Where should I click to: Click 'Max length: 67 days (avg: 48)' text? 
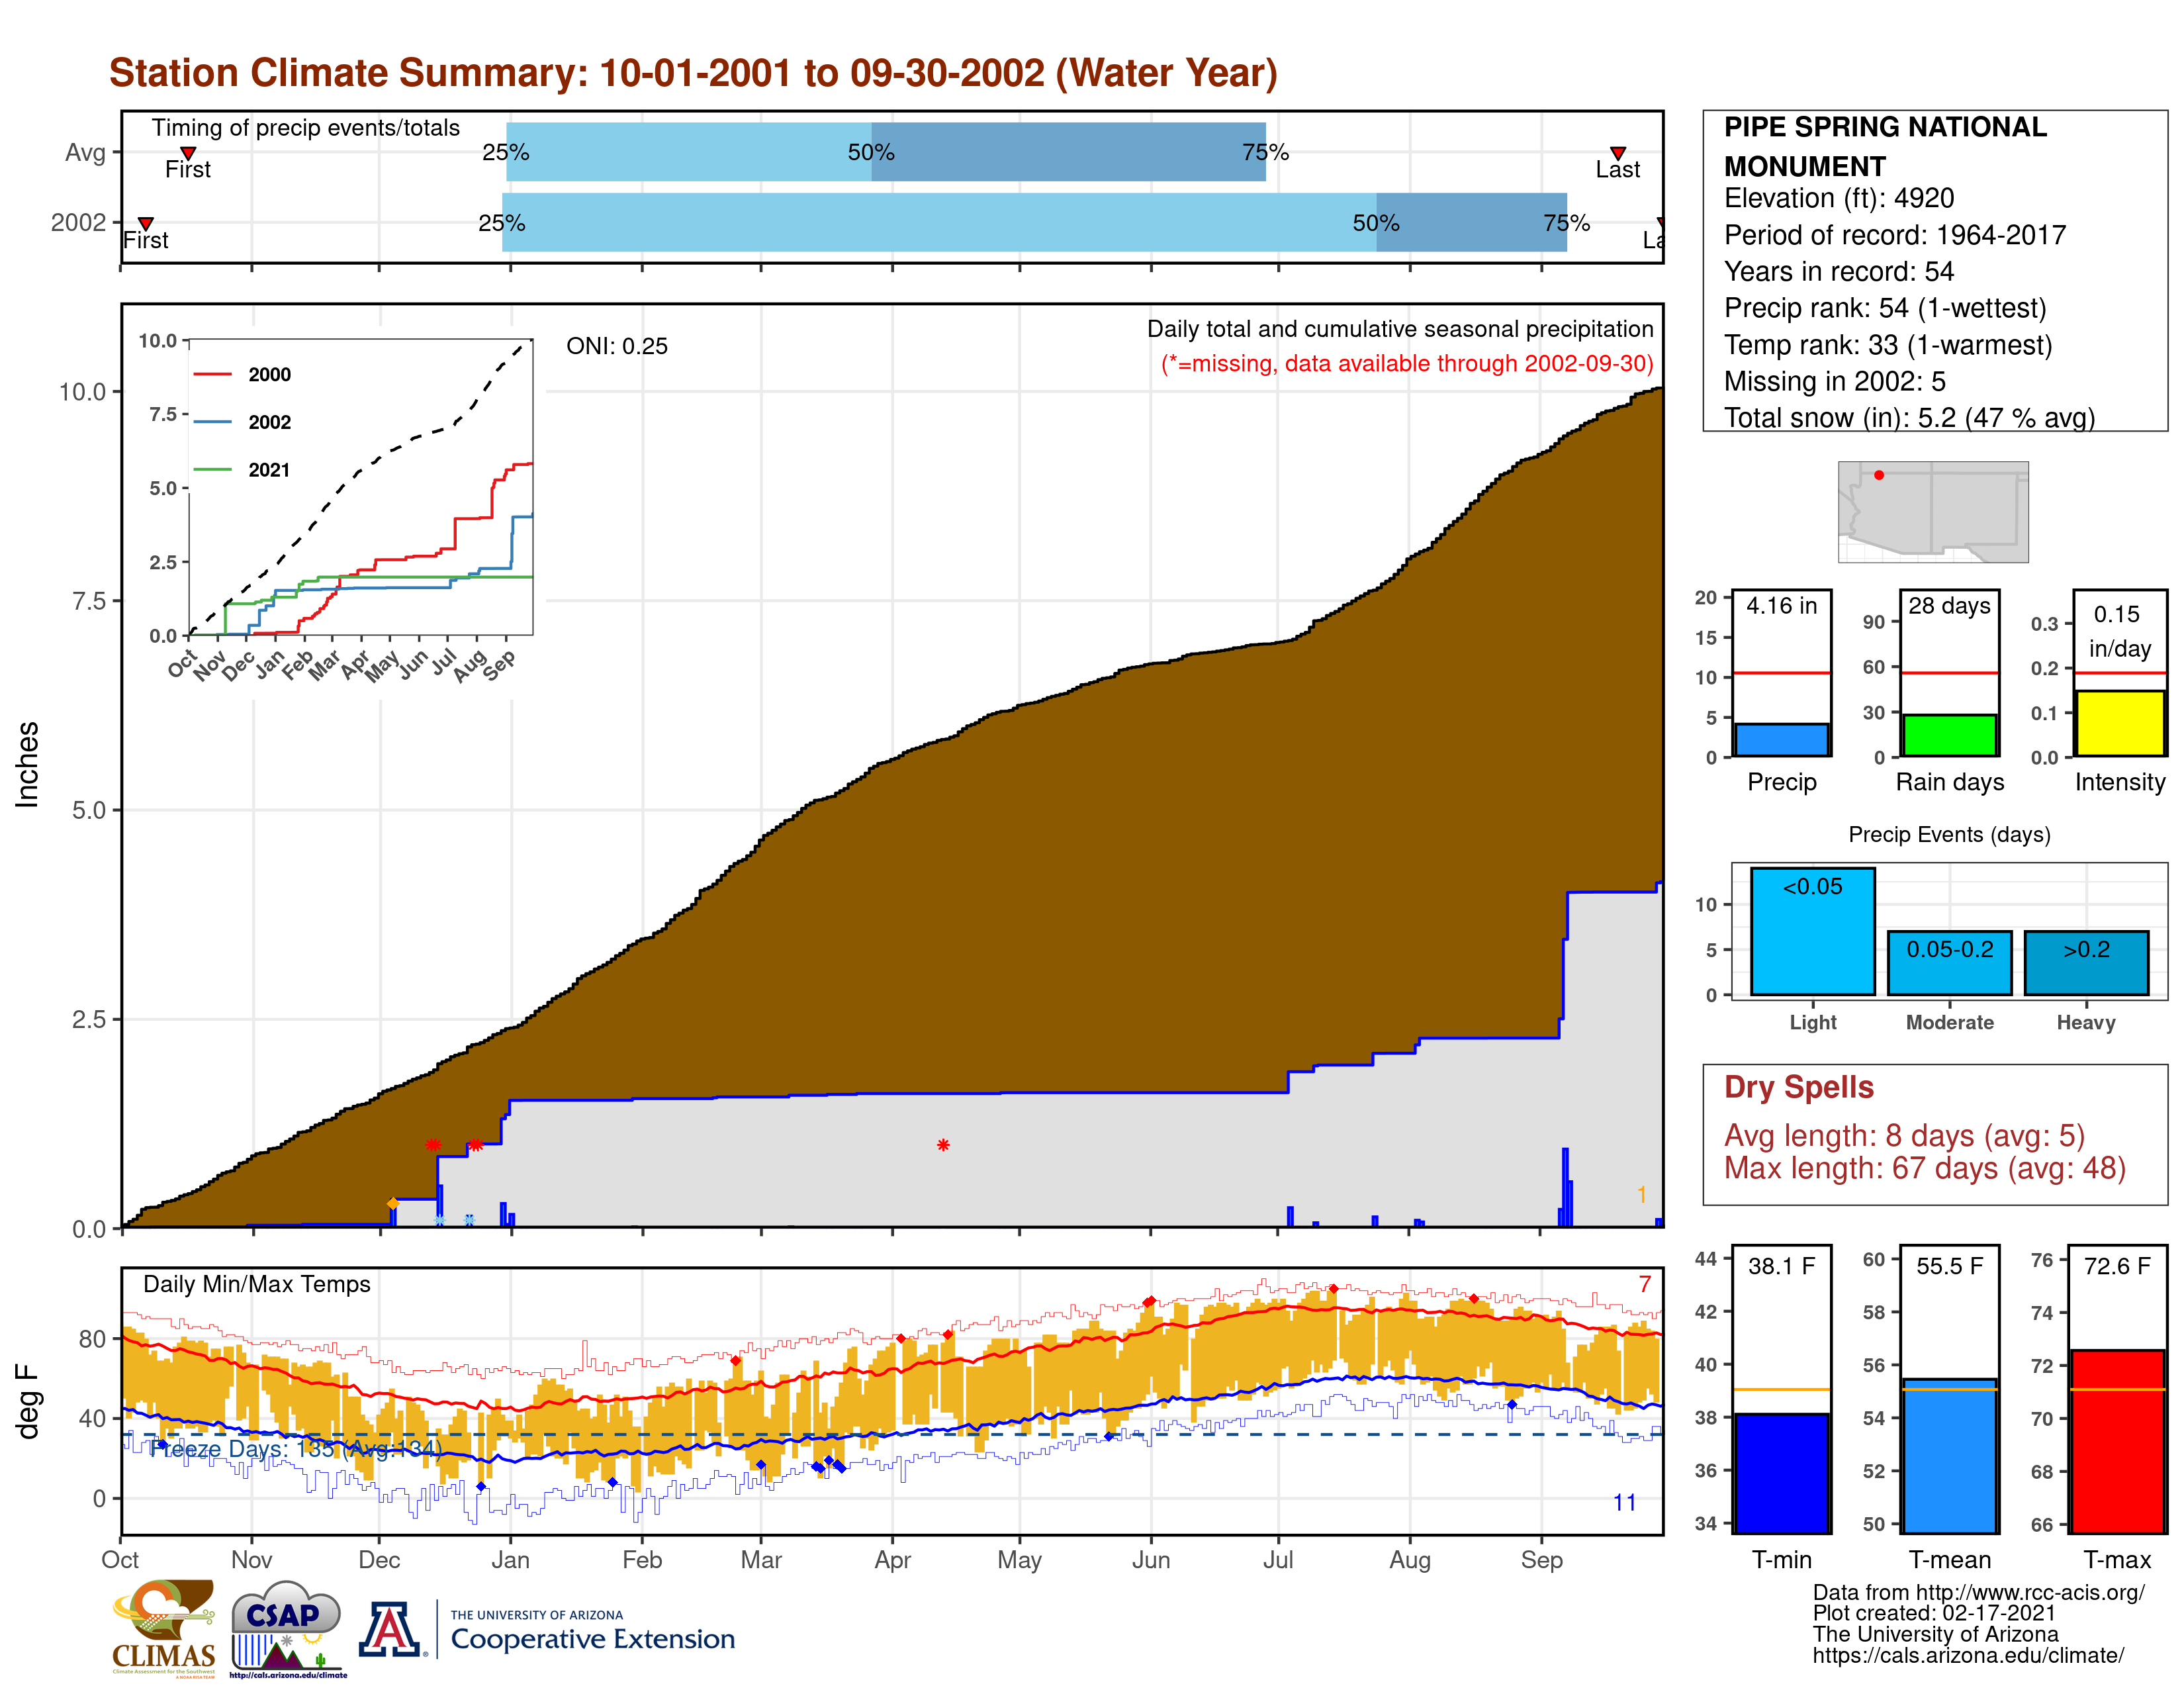[1924, 1168]
